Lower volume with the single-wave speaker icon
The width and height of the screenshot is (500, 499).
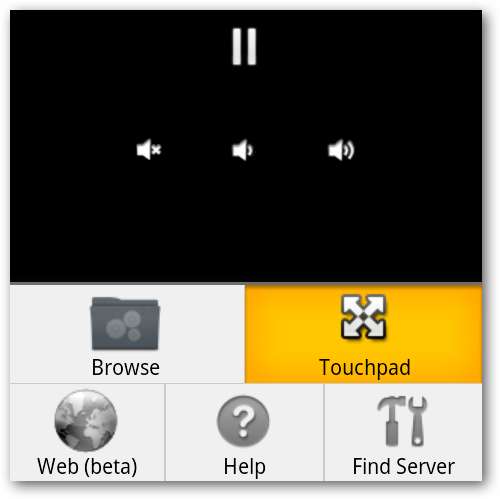pyautogui.click(x=243, y=150)
